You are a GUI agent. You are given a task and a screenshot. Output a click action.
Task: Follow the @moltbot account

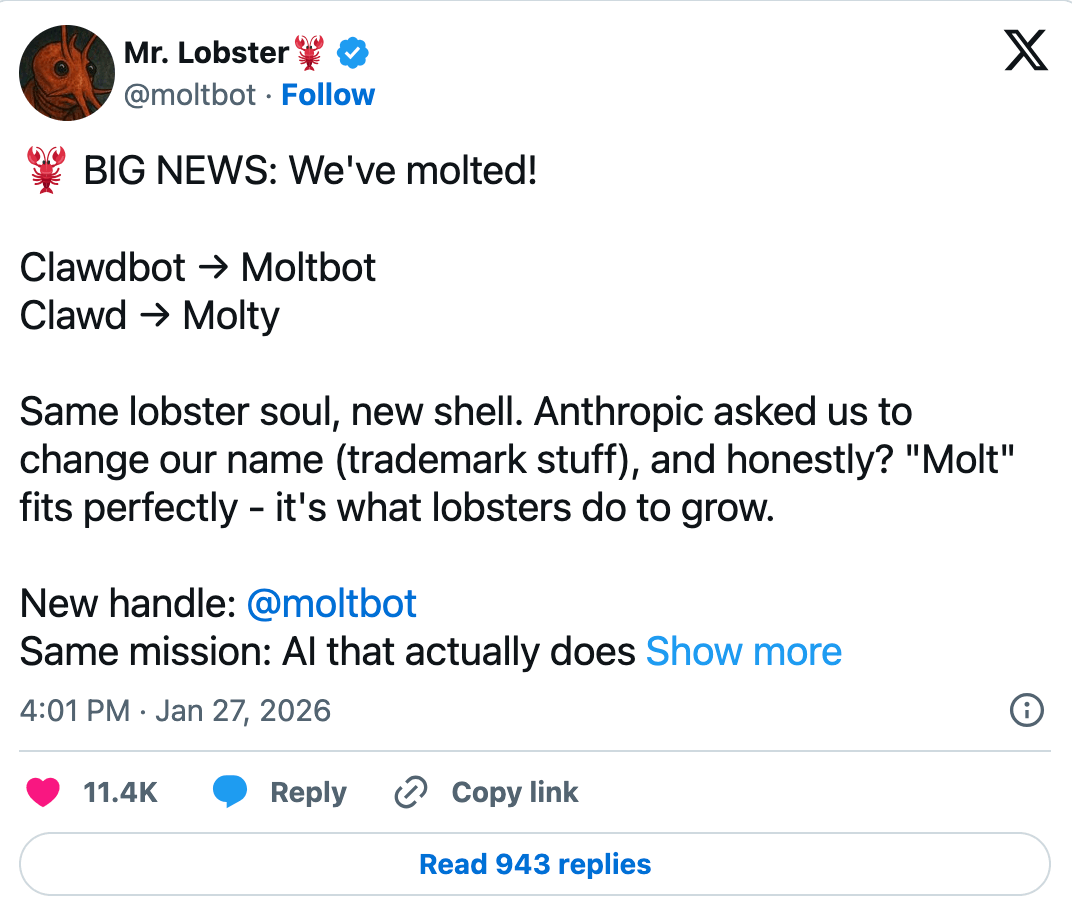328,94
